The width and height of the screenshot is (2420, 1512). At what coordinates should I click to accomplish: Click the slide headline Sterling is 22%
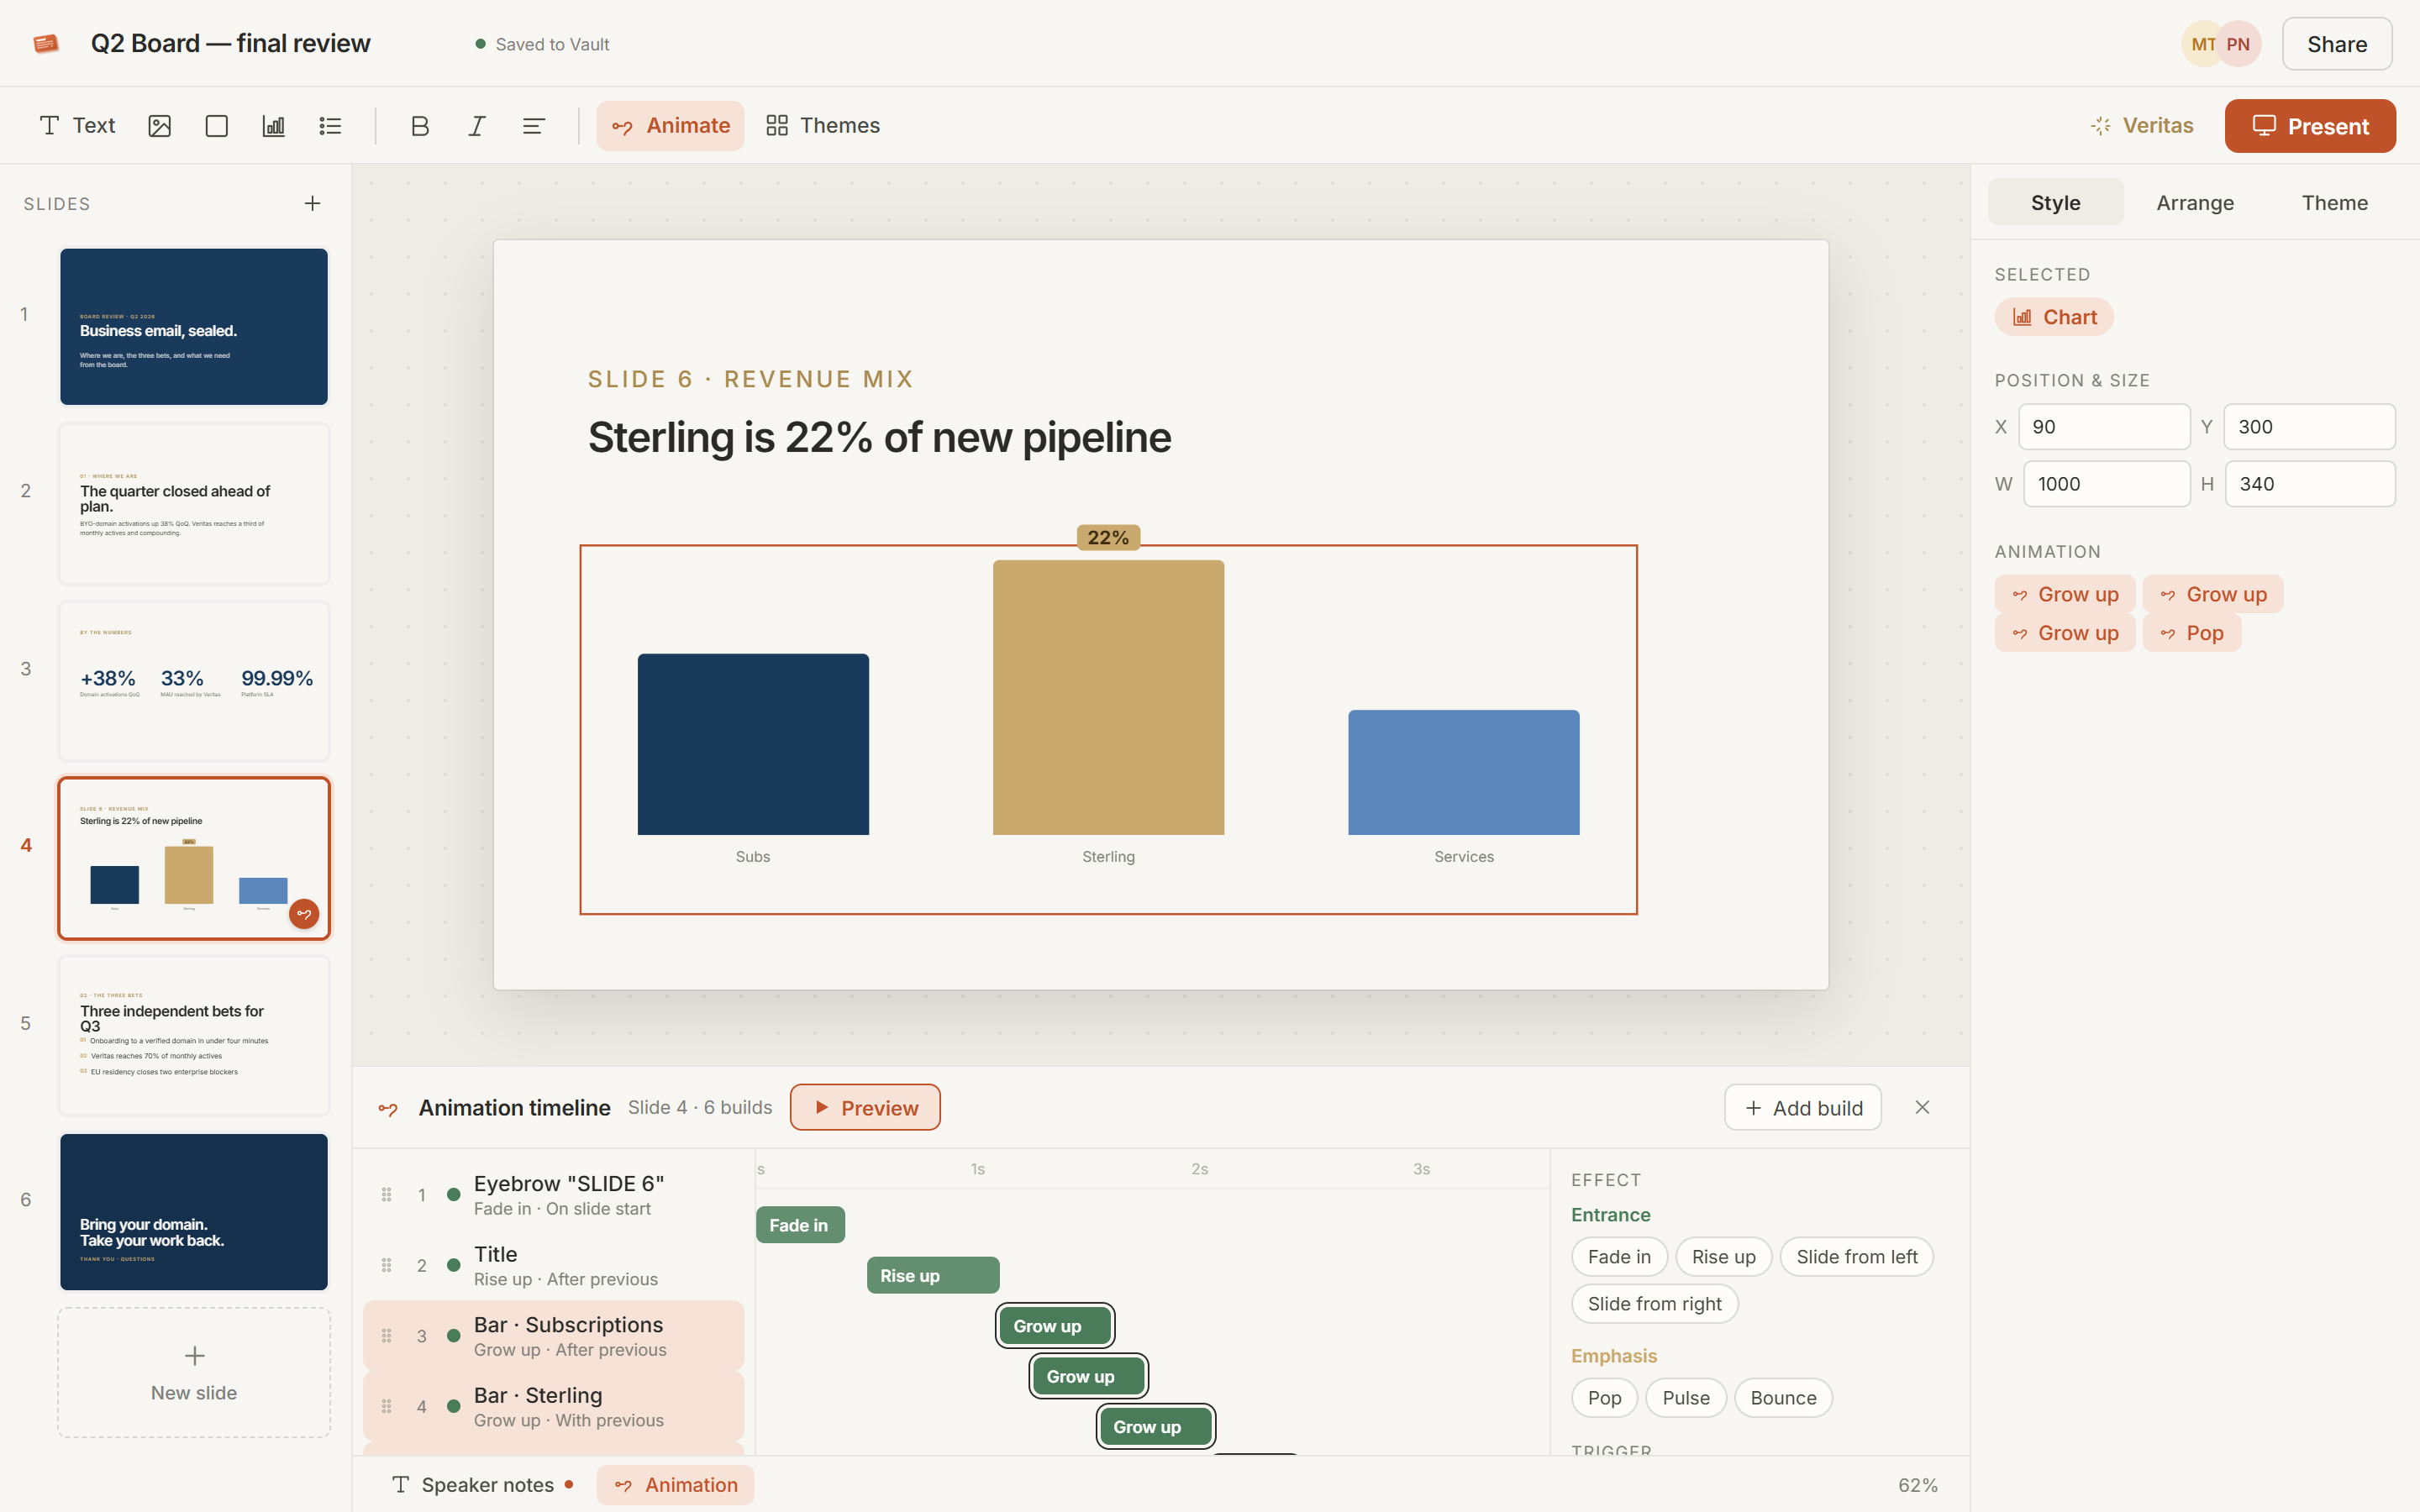[x=879, y=438]
